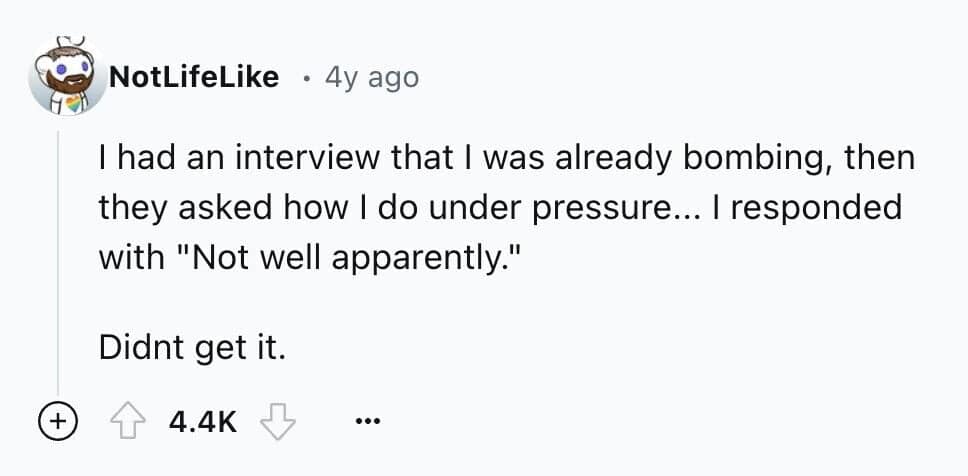Downvote the NotLifeLike comment
Image resolution: width=968 pixels, height=476 pixels.
click(276, 421)
